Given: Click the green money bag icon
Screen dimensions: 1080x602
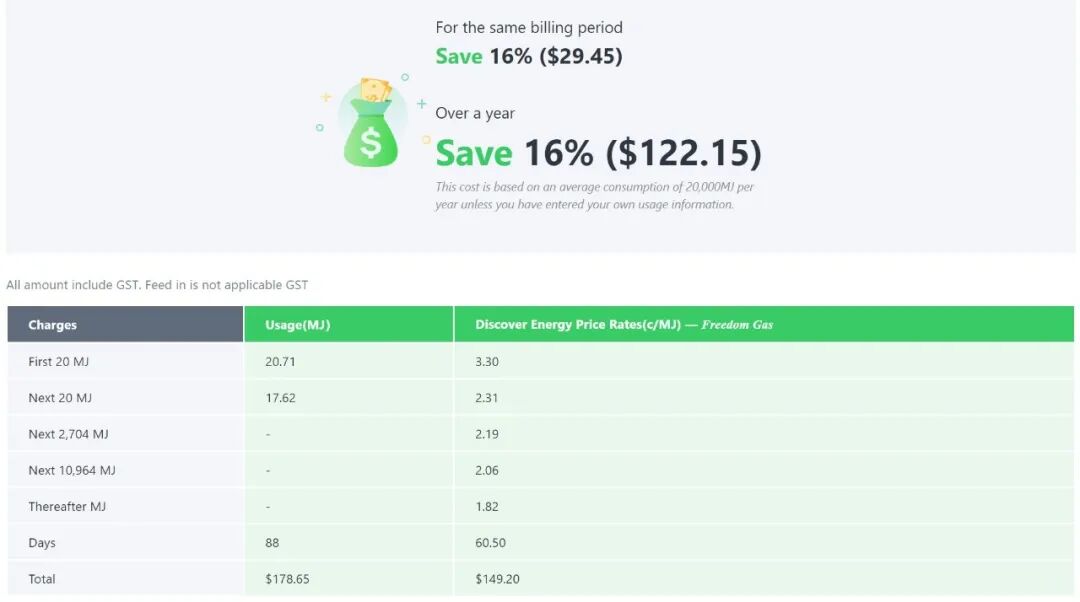Looking at the screenshot, I should pyautogui.click(x=371, y=123).
